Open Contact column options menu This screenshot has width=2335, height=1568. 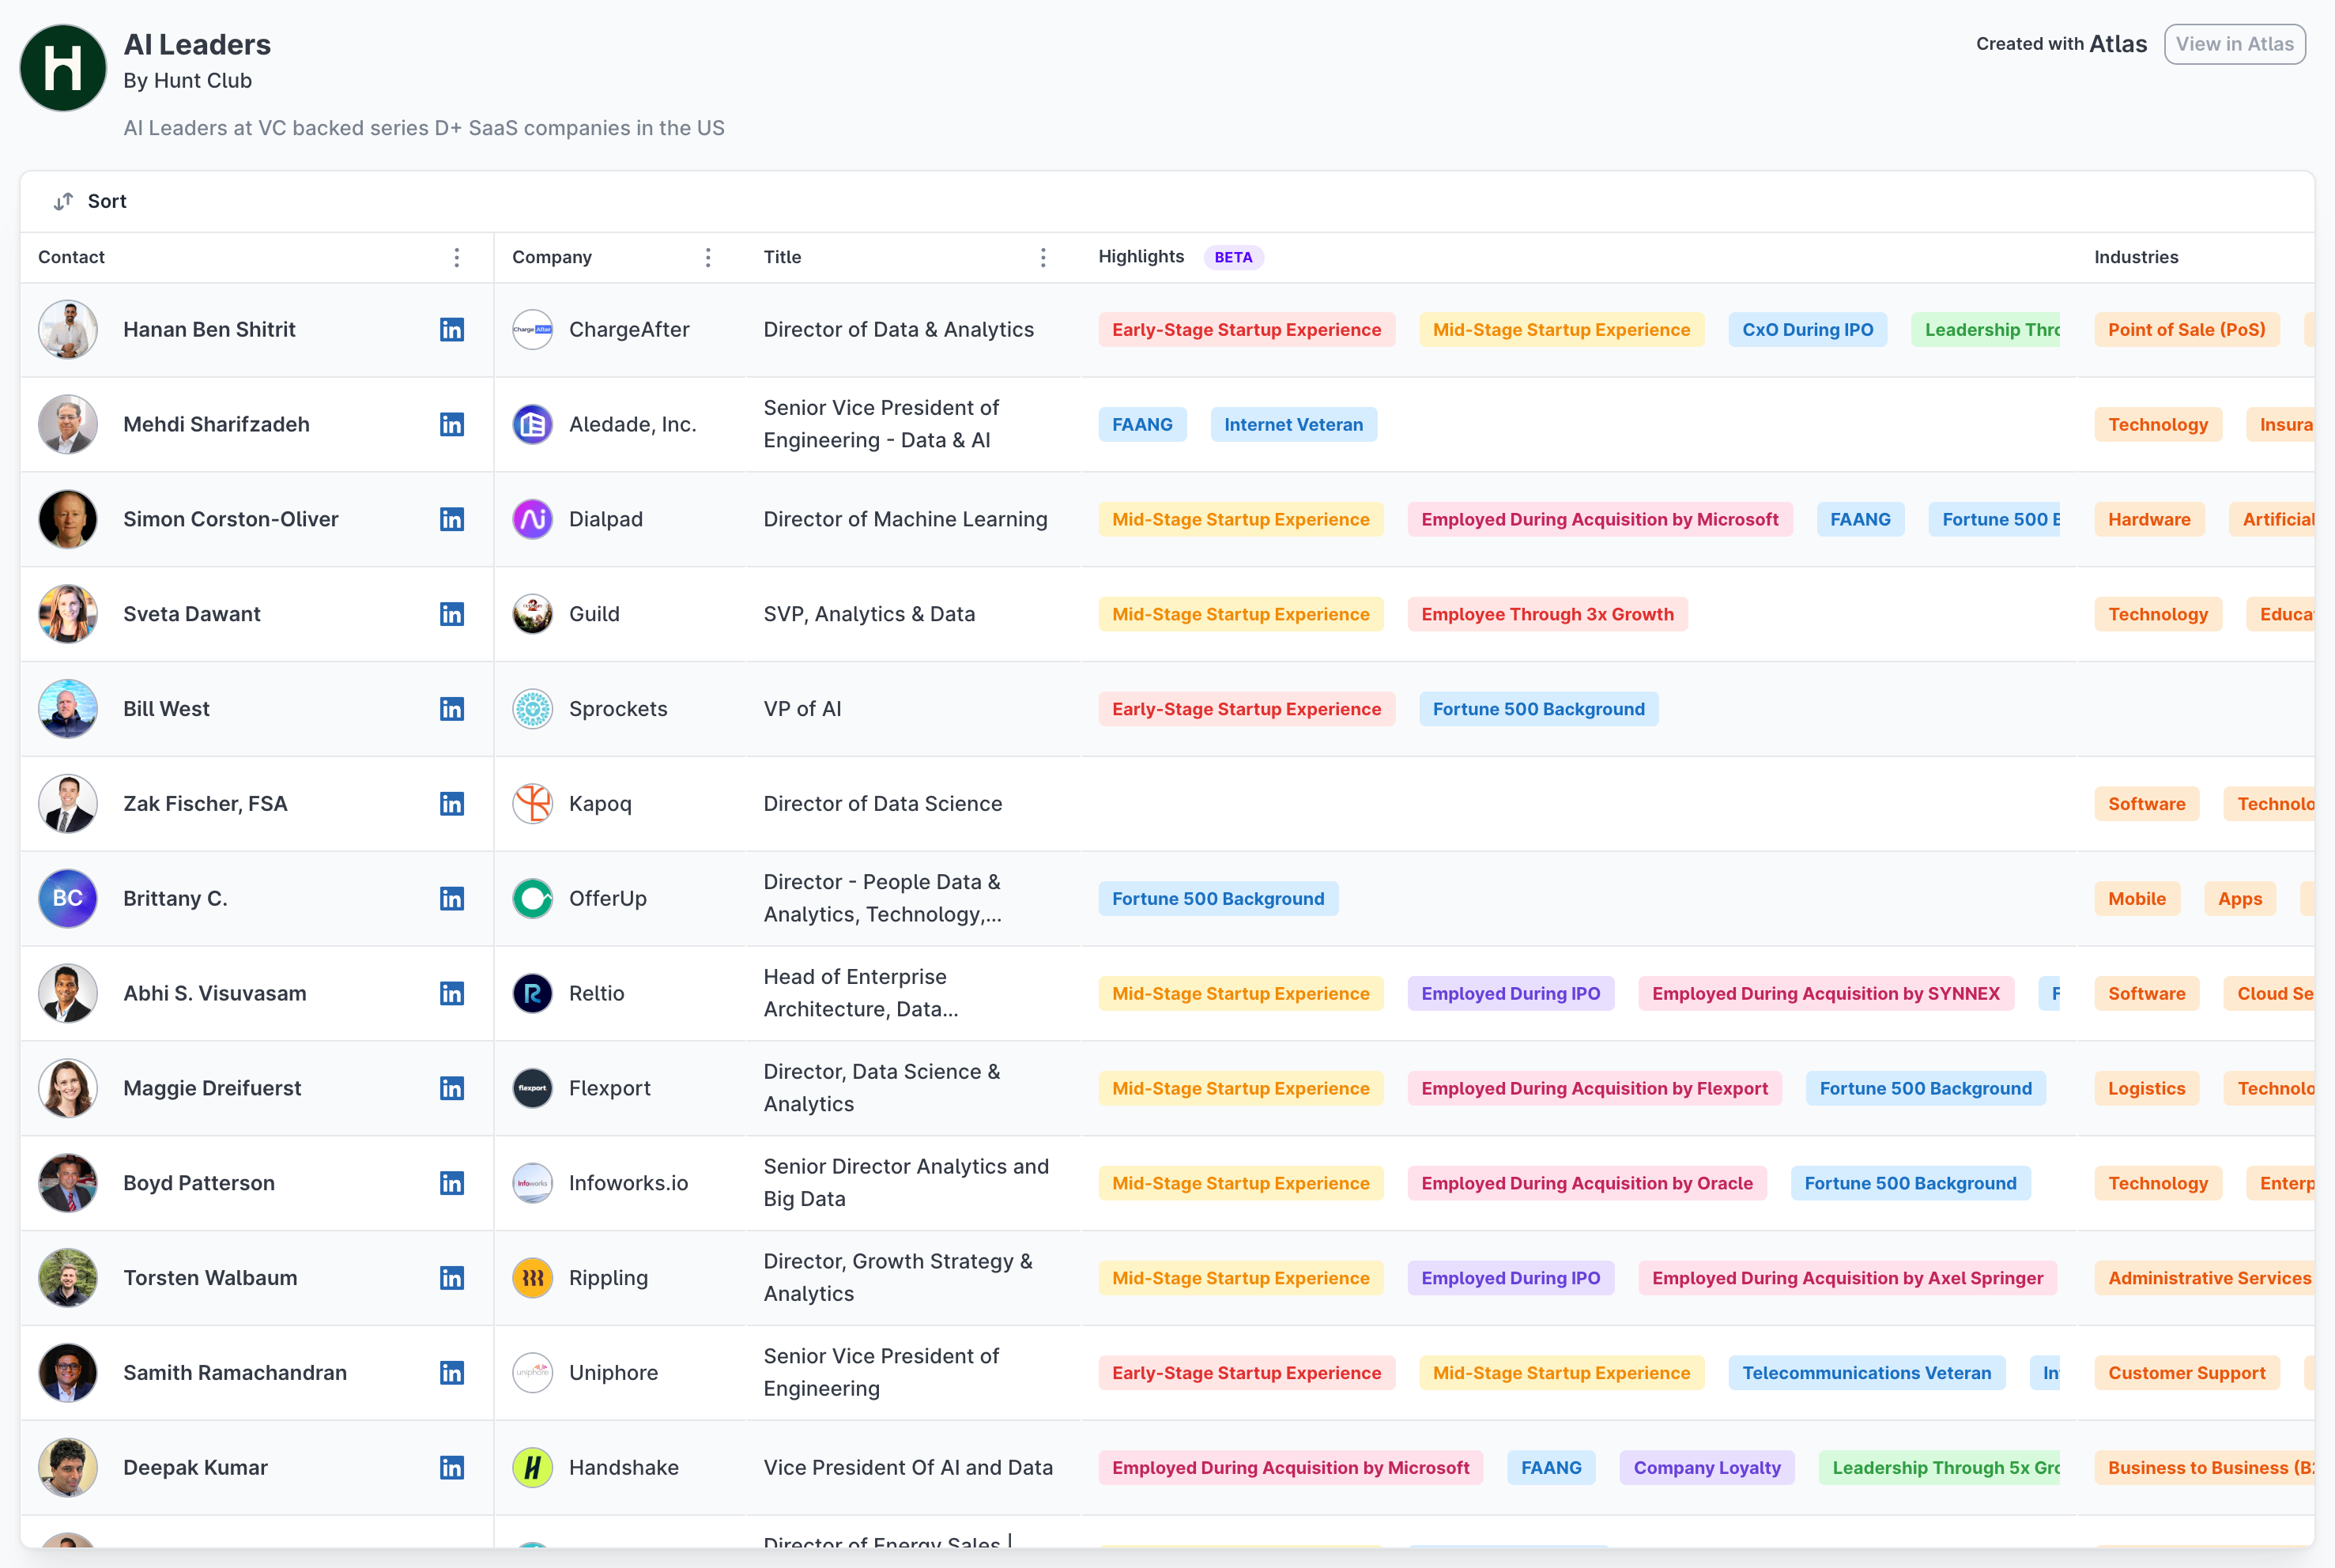[457, 258]
